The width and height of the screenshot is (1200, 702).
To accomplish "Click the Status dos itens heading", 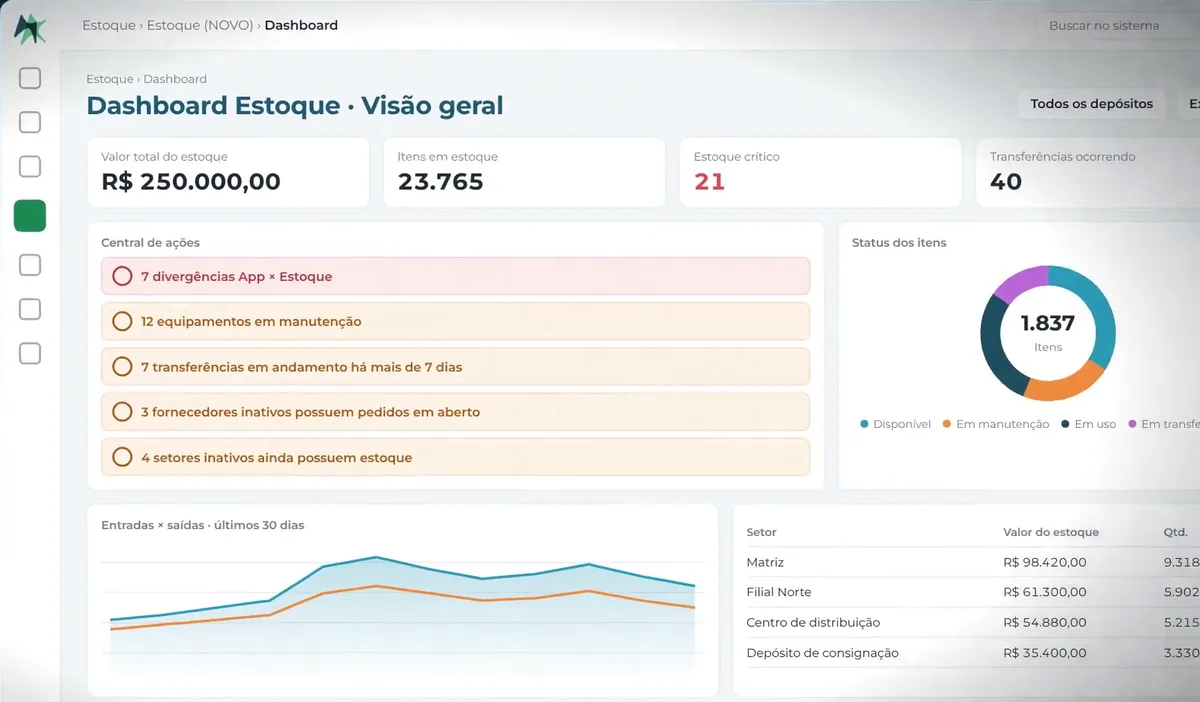I will [899, 242].
